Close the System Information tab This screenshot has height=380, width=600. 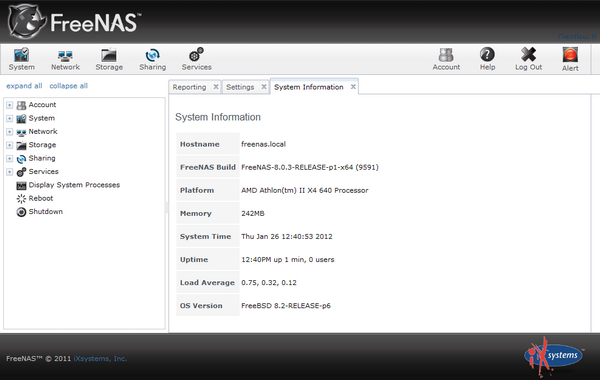point(353,87)
